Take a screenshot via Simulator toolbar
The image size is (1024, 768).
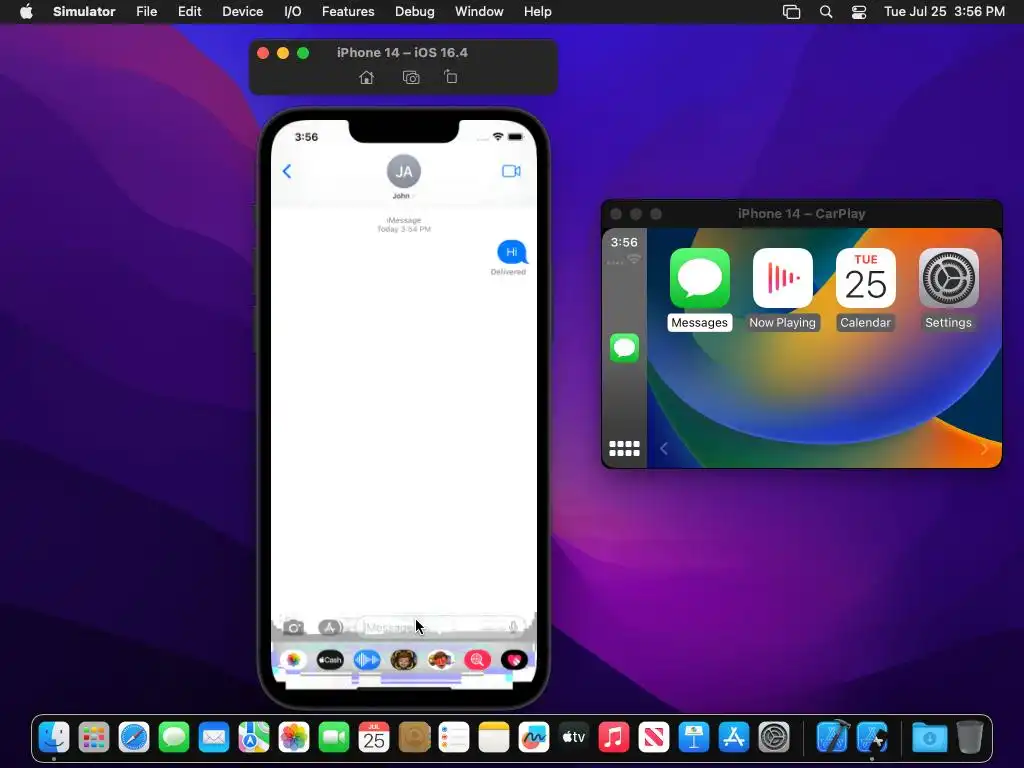pos(411,78)
